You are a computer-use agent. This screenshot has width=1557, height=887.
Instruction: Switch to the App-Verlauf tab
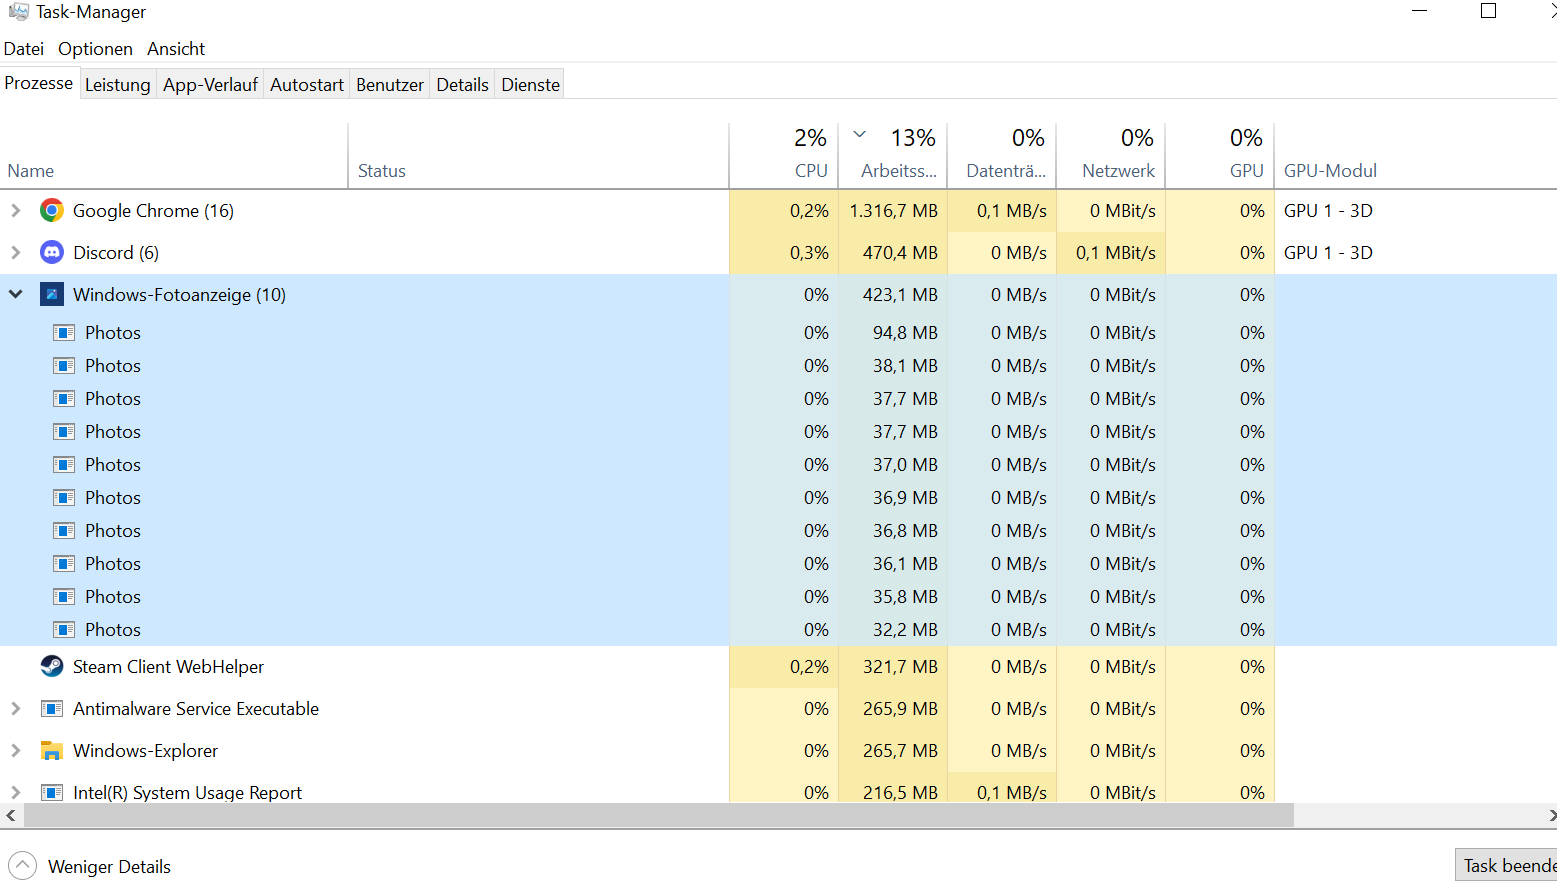coord(210,84)
